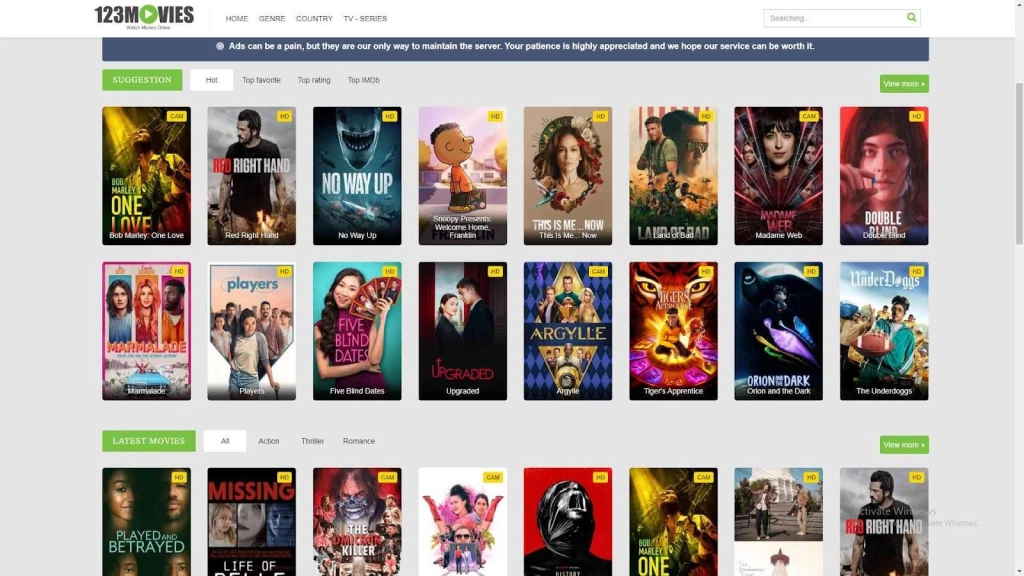Click CAM badge on Argylle poster
Viewport: 1024px width, 576px height.
coord(598,272)
